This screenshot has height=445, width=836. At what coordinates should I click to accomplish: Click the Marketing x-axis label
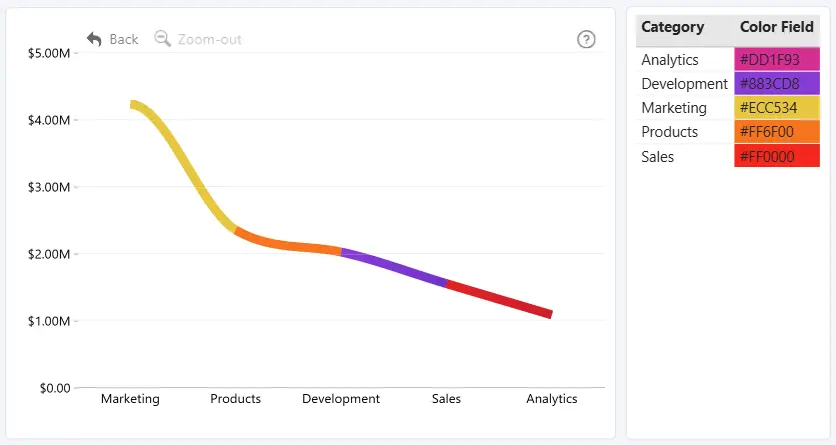point(130,399)
